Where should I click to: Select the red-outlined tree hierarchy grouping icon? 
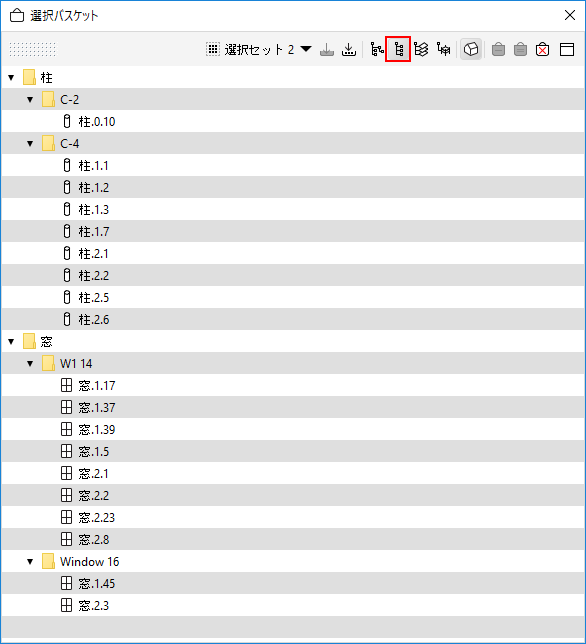point(398,49)
